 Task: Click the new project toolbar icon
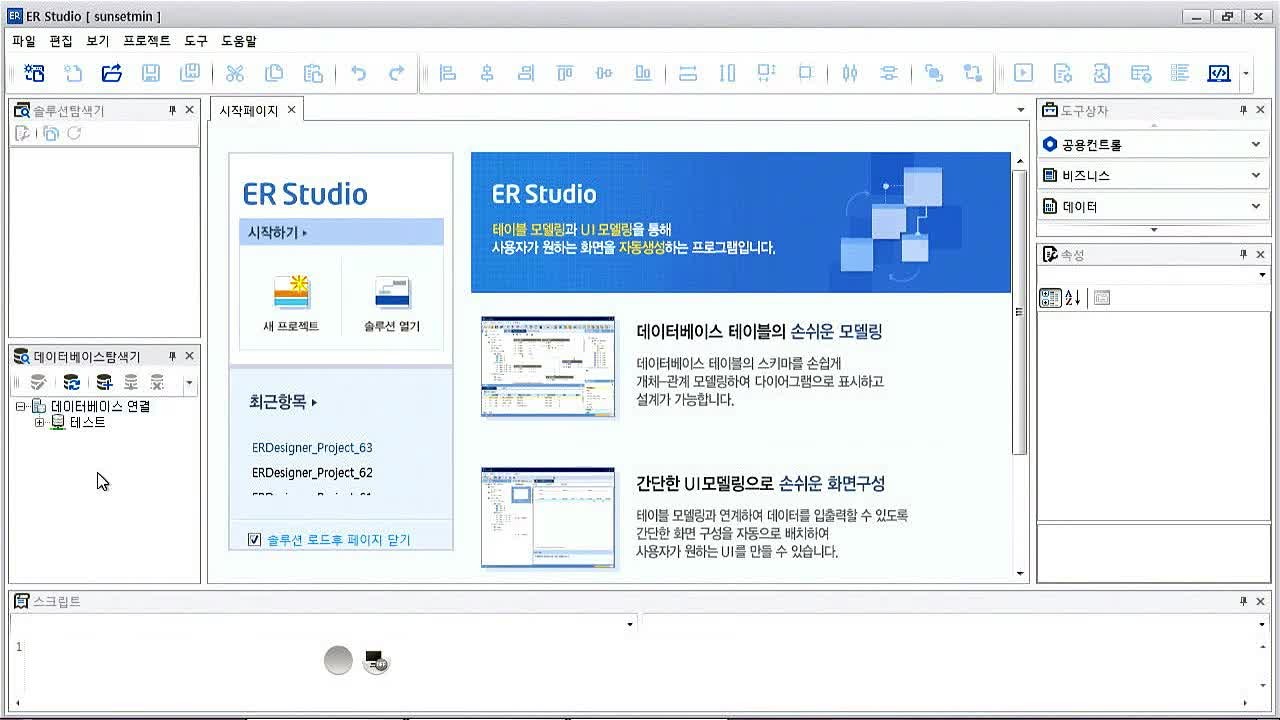point(35,73)
